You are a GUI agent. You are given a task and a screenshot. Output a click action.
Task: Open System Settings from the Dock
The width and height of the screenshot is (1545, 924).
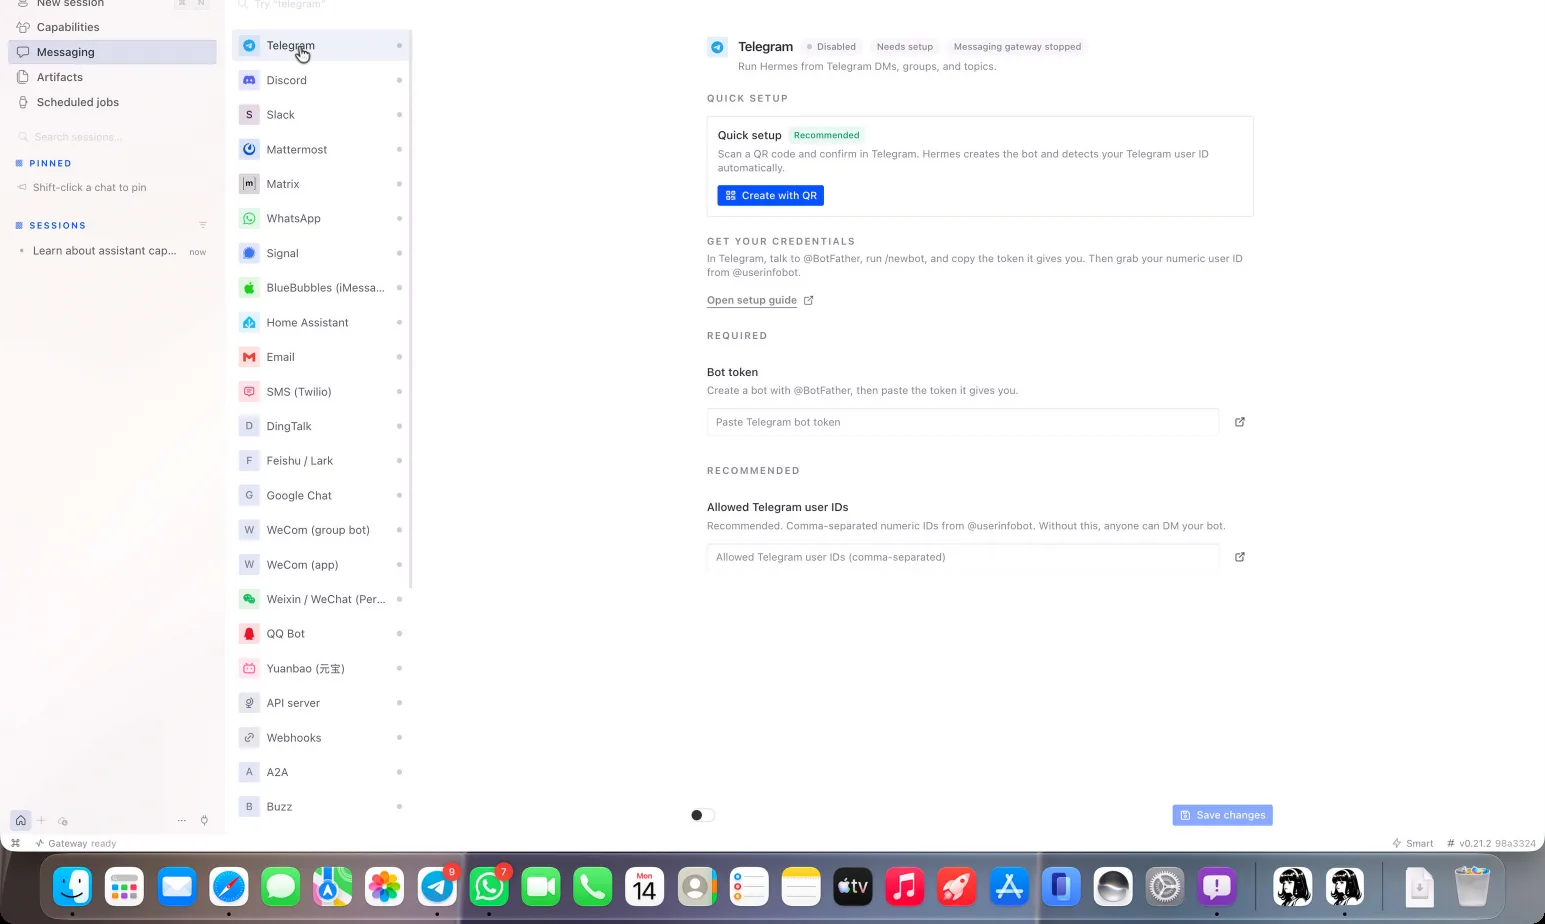click(x=1165, y=887)
